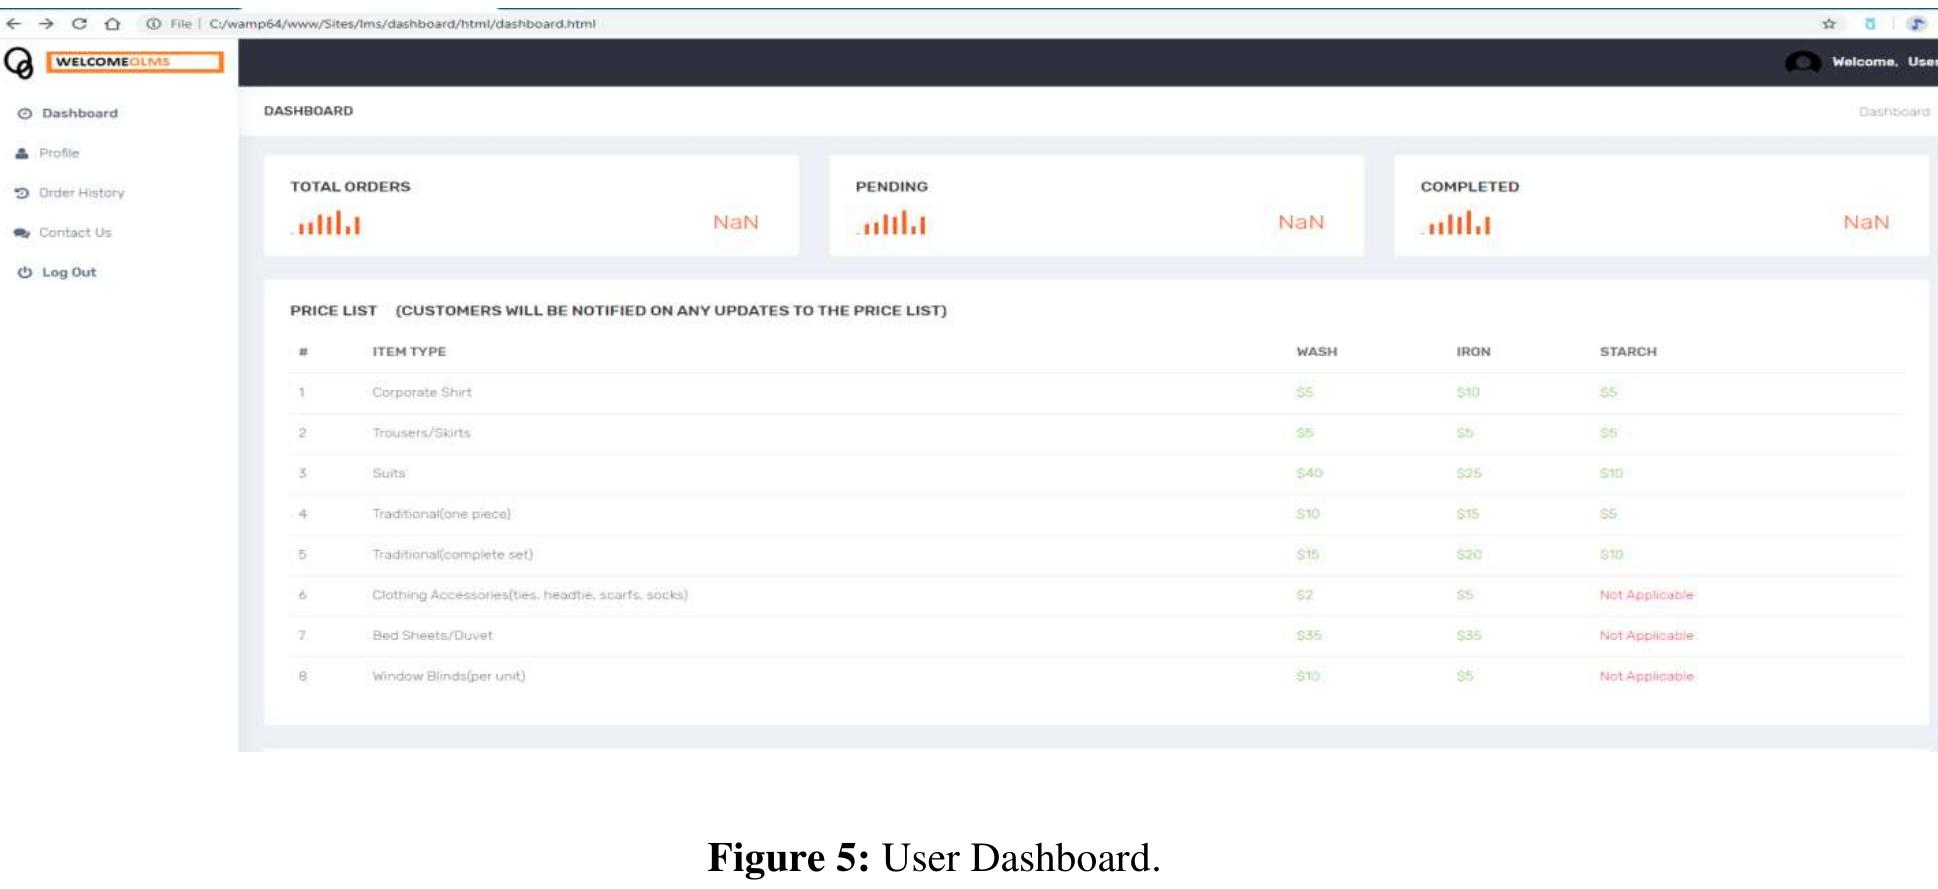Click the user avatar in header

pyautogui.click(x=1803, y=62)
